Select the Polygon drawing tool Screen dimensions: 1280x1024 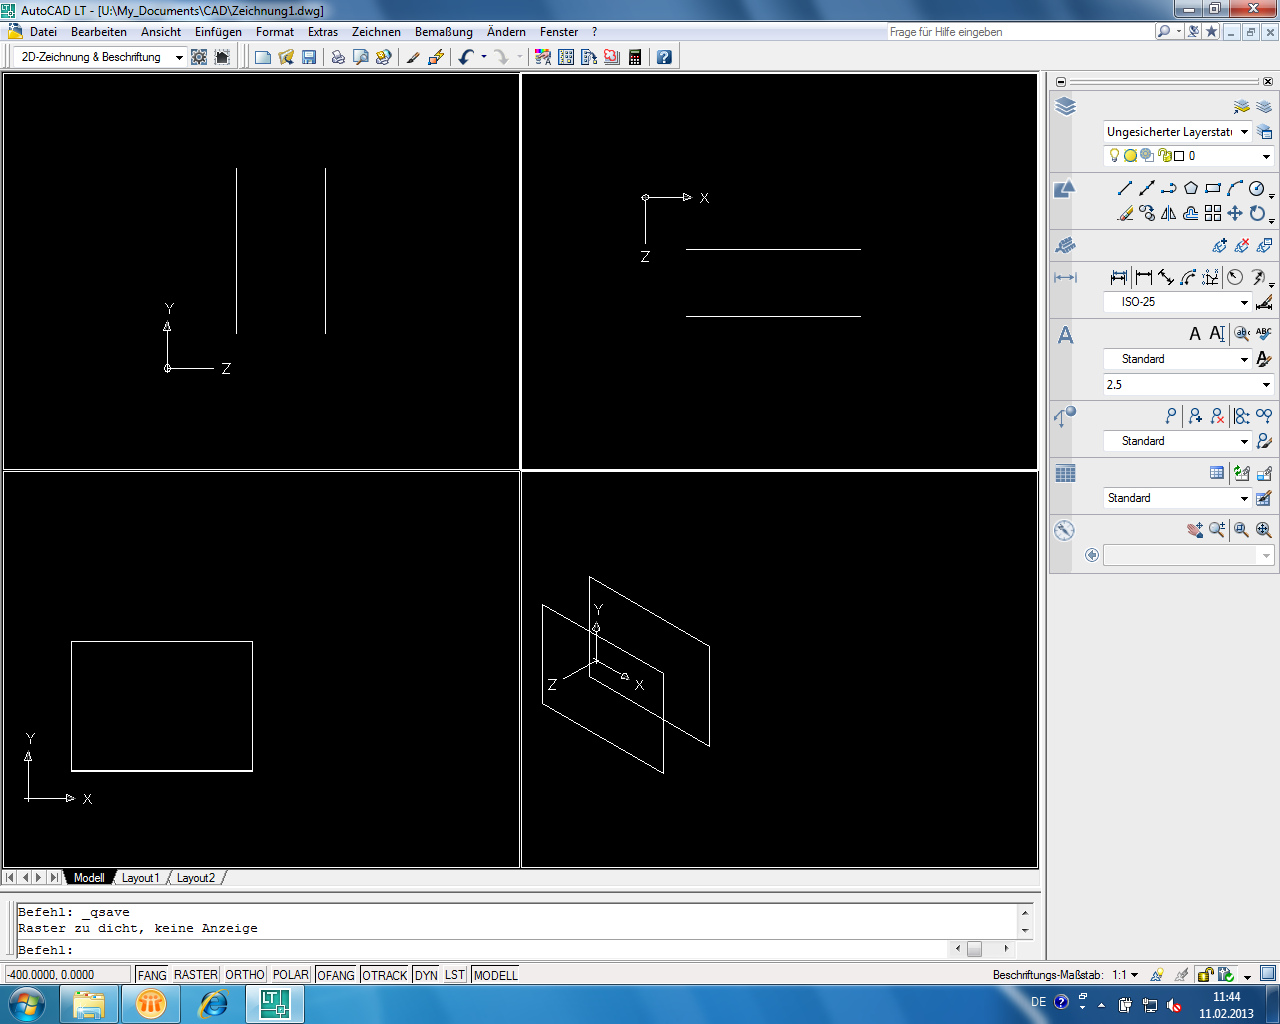(x=1191, y=188)
